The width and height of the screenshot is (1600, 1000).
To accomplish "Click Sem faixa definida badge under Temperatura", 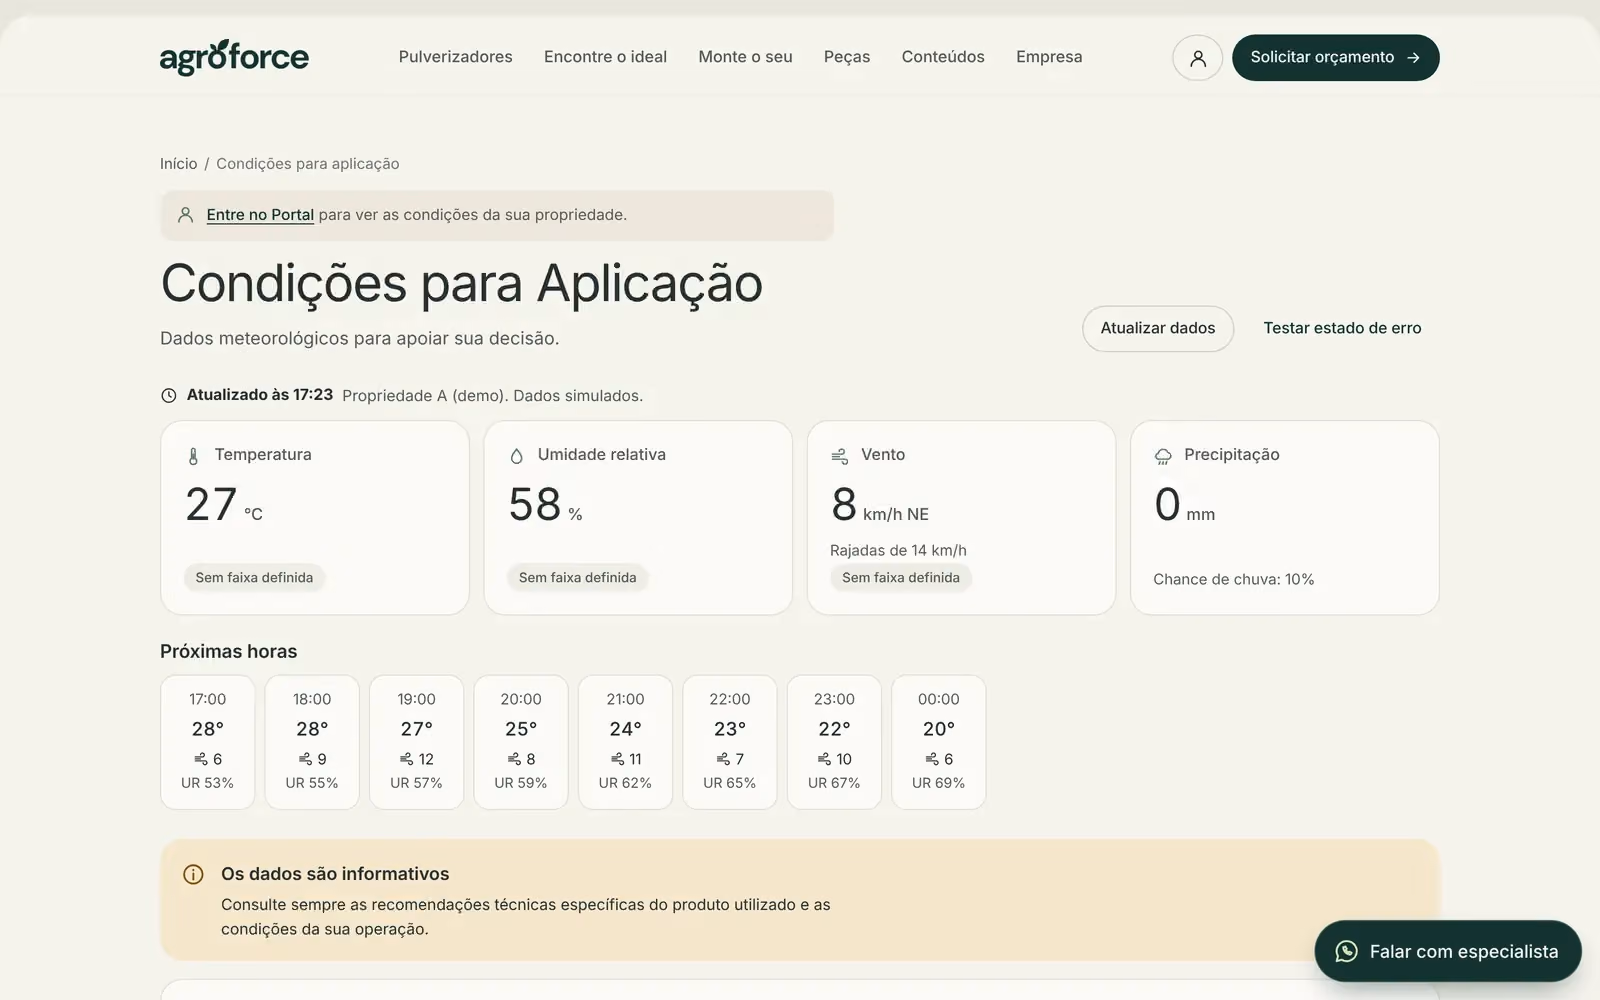I will (x=254, y=578).
